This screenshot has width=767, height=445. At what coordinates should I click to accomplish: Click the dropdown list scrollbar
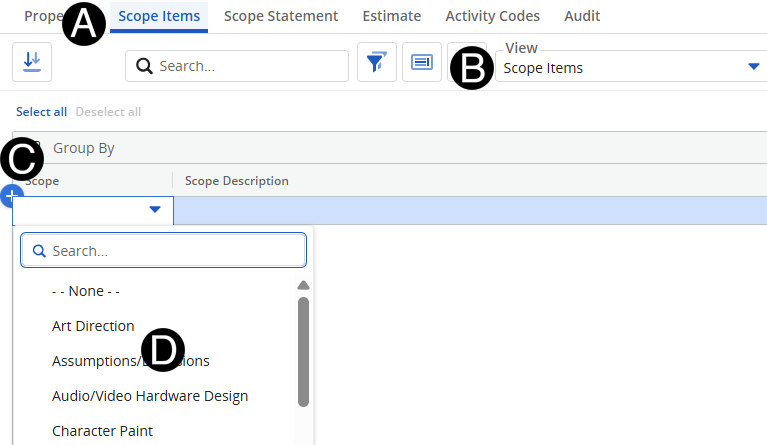click(303, 350)
